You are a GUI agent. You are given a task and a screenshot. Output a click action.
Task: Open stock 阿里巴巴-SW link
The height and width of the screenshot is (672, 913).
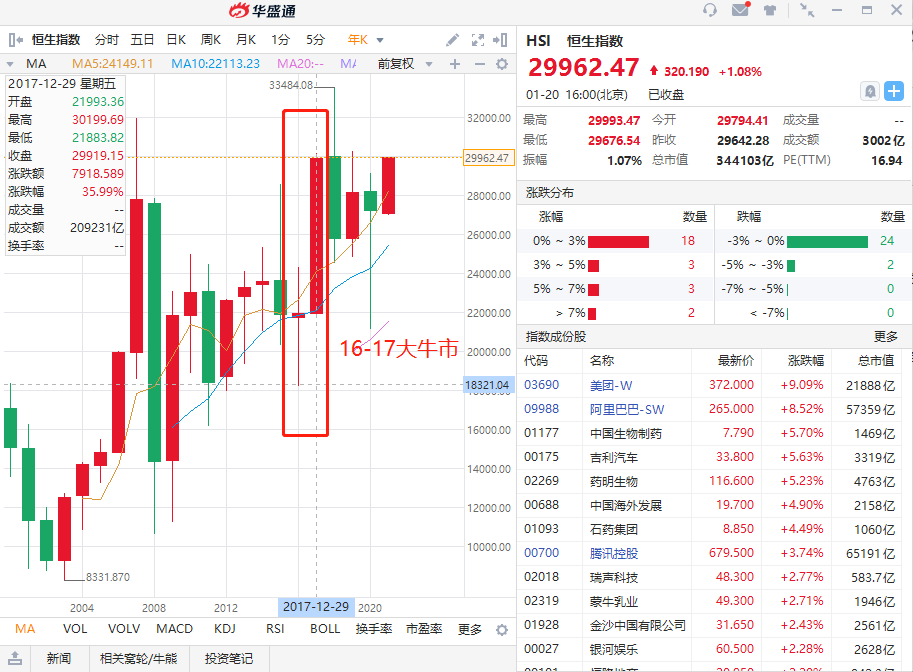pyautogui.click(x=627, y=409)
